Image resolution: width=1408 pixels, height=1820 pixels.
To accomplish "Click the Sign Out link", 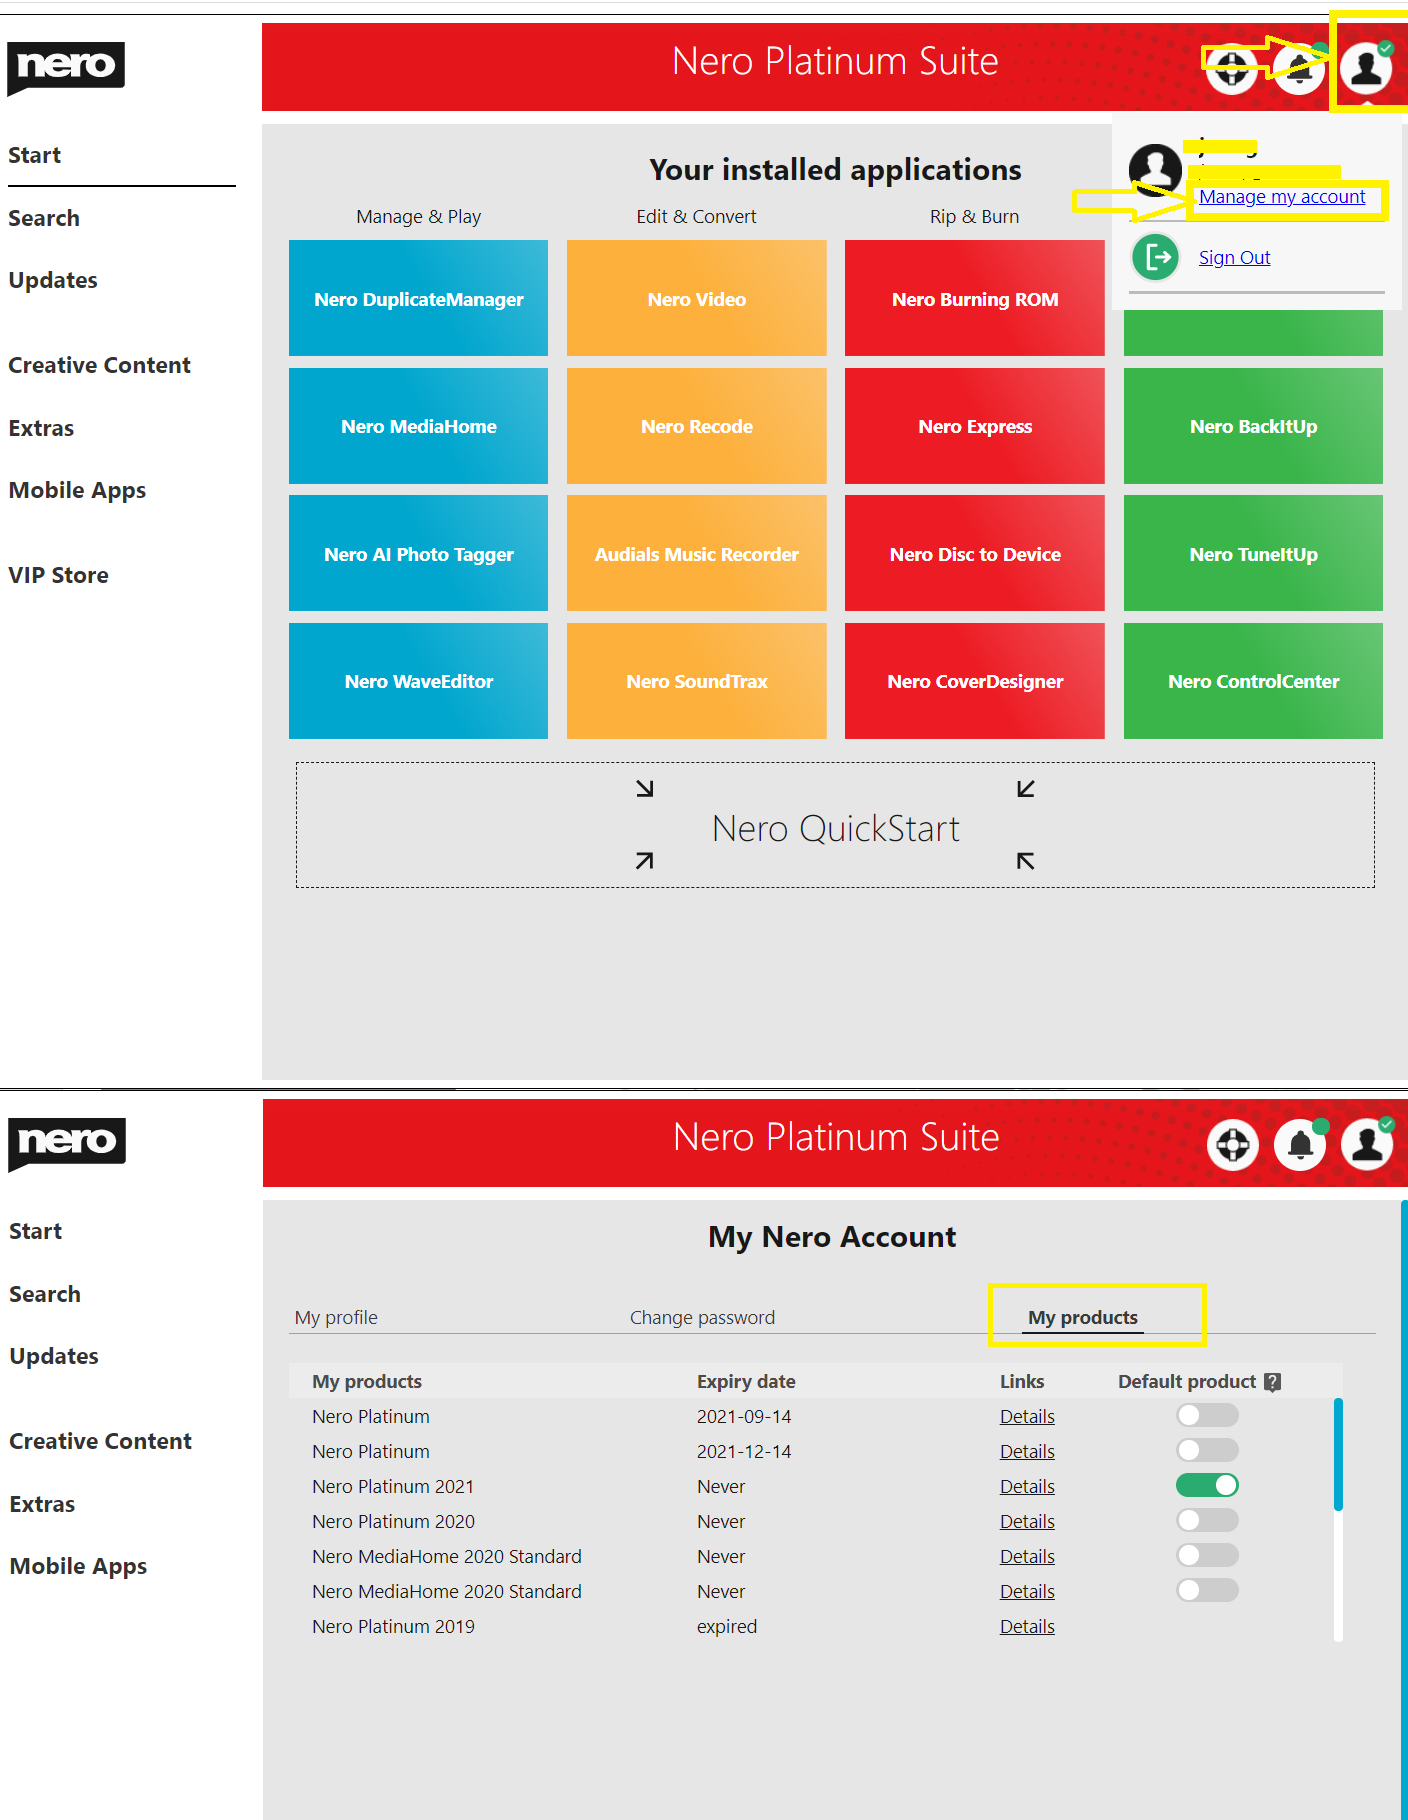I will [x=1235, y=258].
